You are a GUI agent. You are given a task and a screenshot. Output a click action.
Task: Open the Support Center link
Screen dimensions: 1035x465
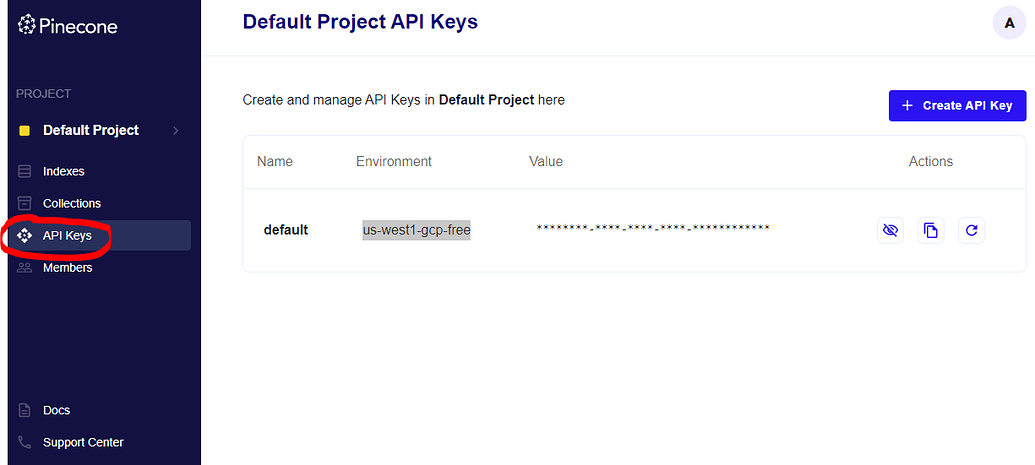pyautogui.click(x=83, y=442)
